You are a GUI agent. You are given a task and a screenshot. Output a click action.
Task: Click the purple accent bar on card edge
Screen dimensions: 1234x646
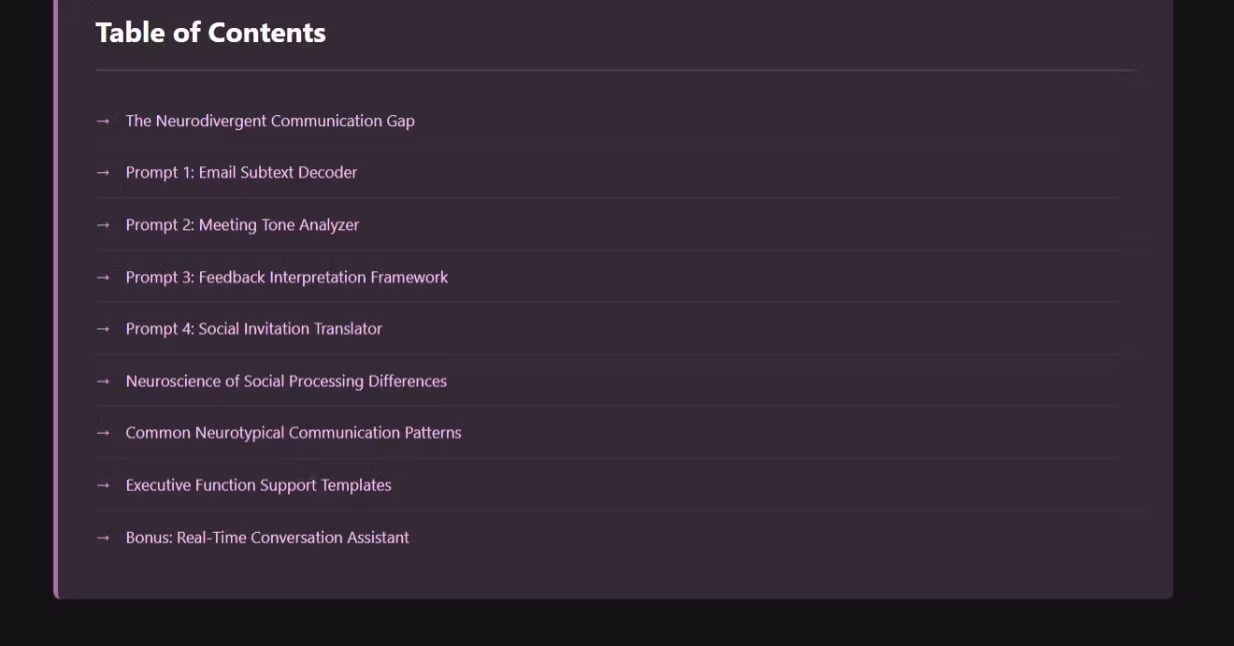click(56, 300)
